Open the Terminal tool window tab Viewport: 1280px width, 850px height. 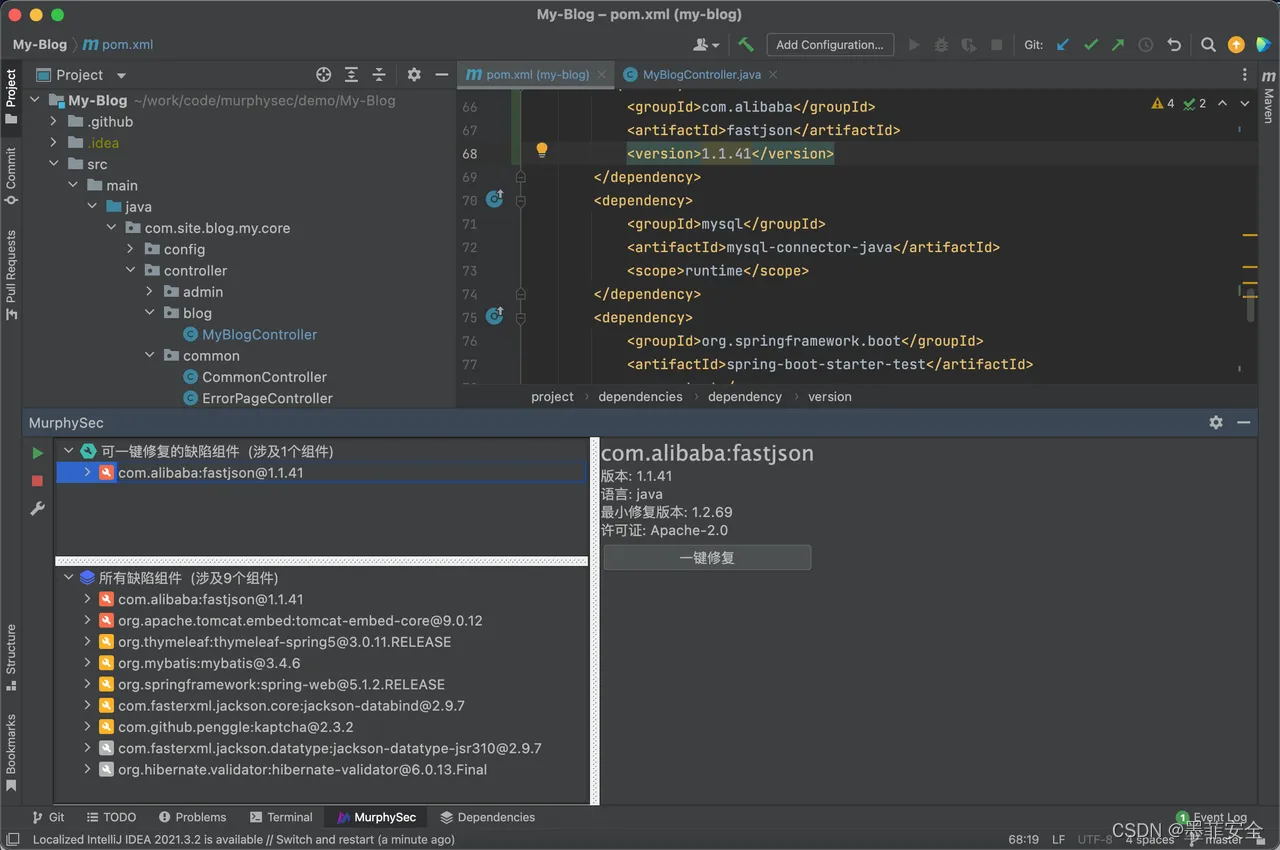click(x=281, y=817)
